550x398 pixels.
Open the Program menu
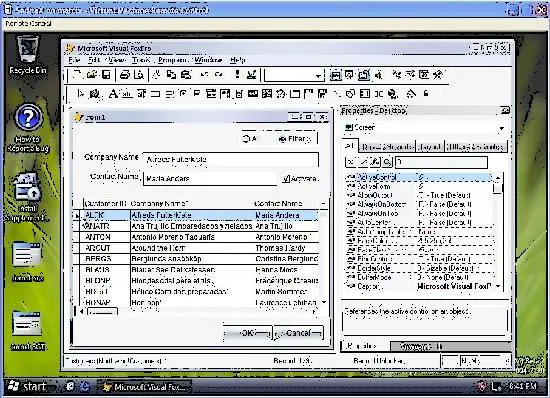[172, 60]
